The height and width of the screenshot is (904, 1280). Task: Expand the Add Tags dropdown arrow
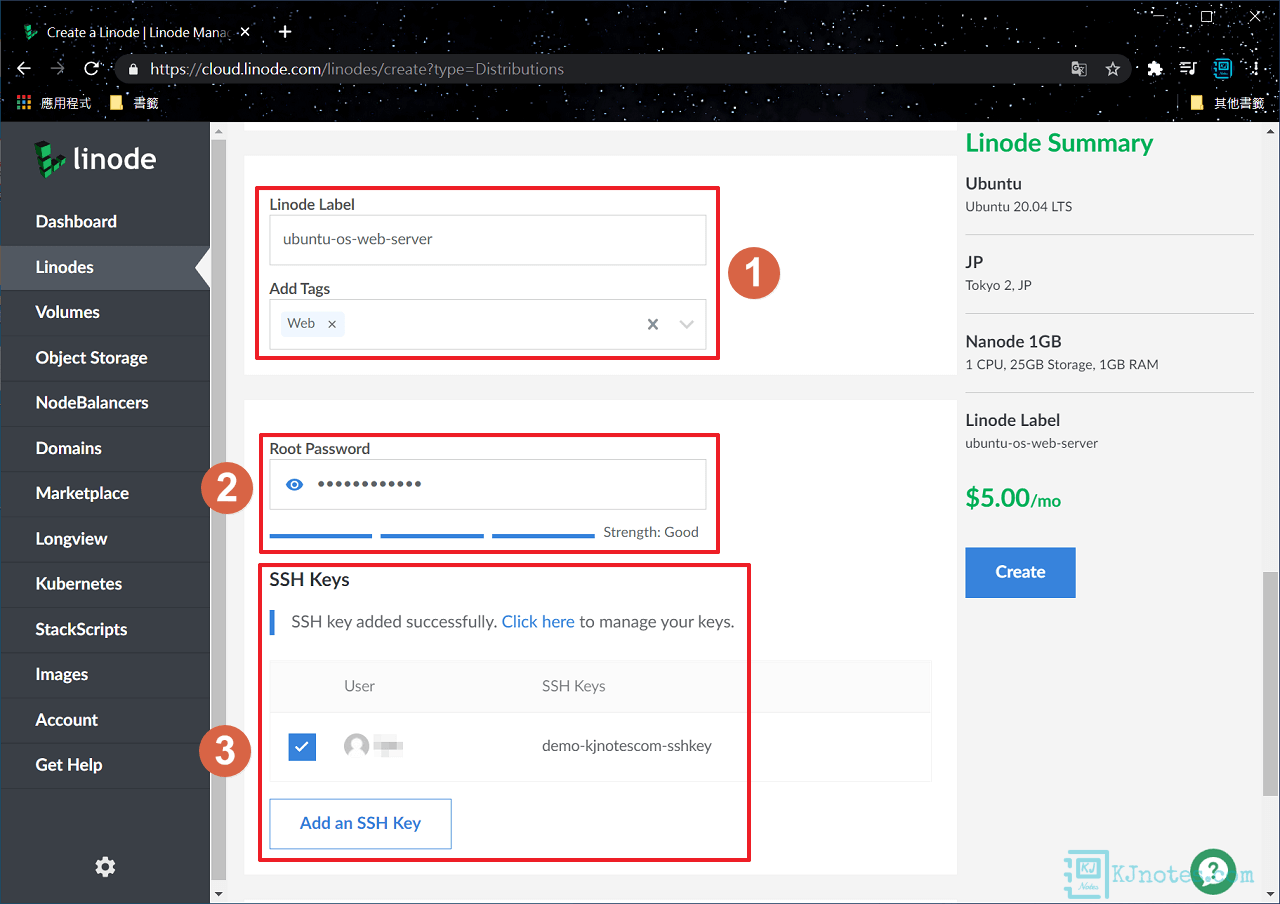(687, 324)
